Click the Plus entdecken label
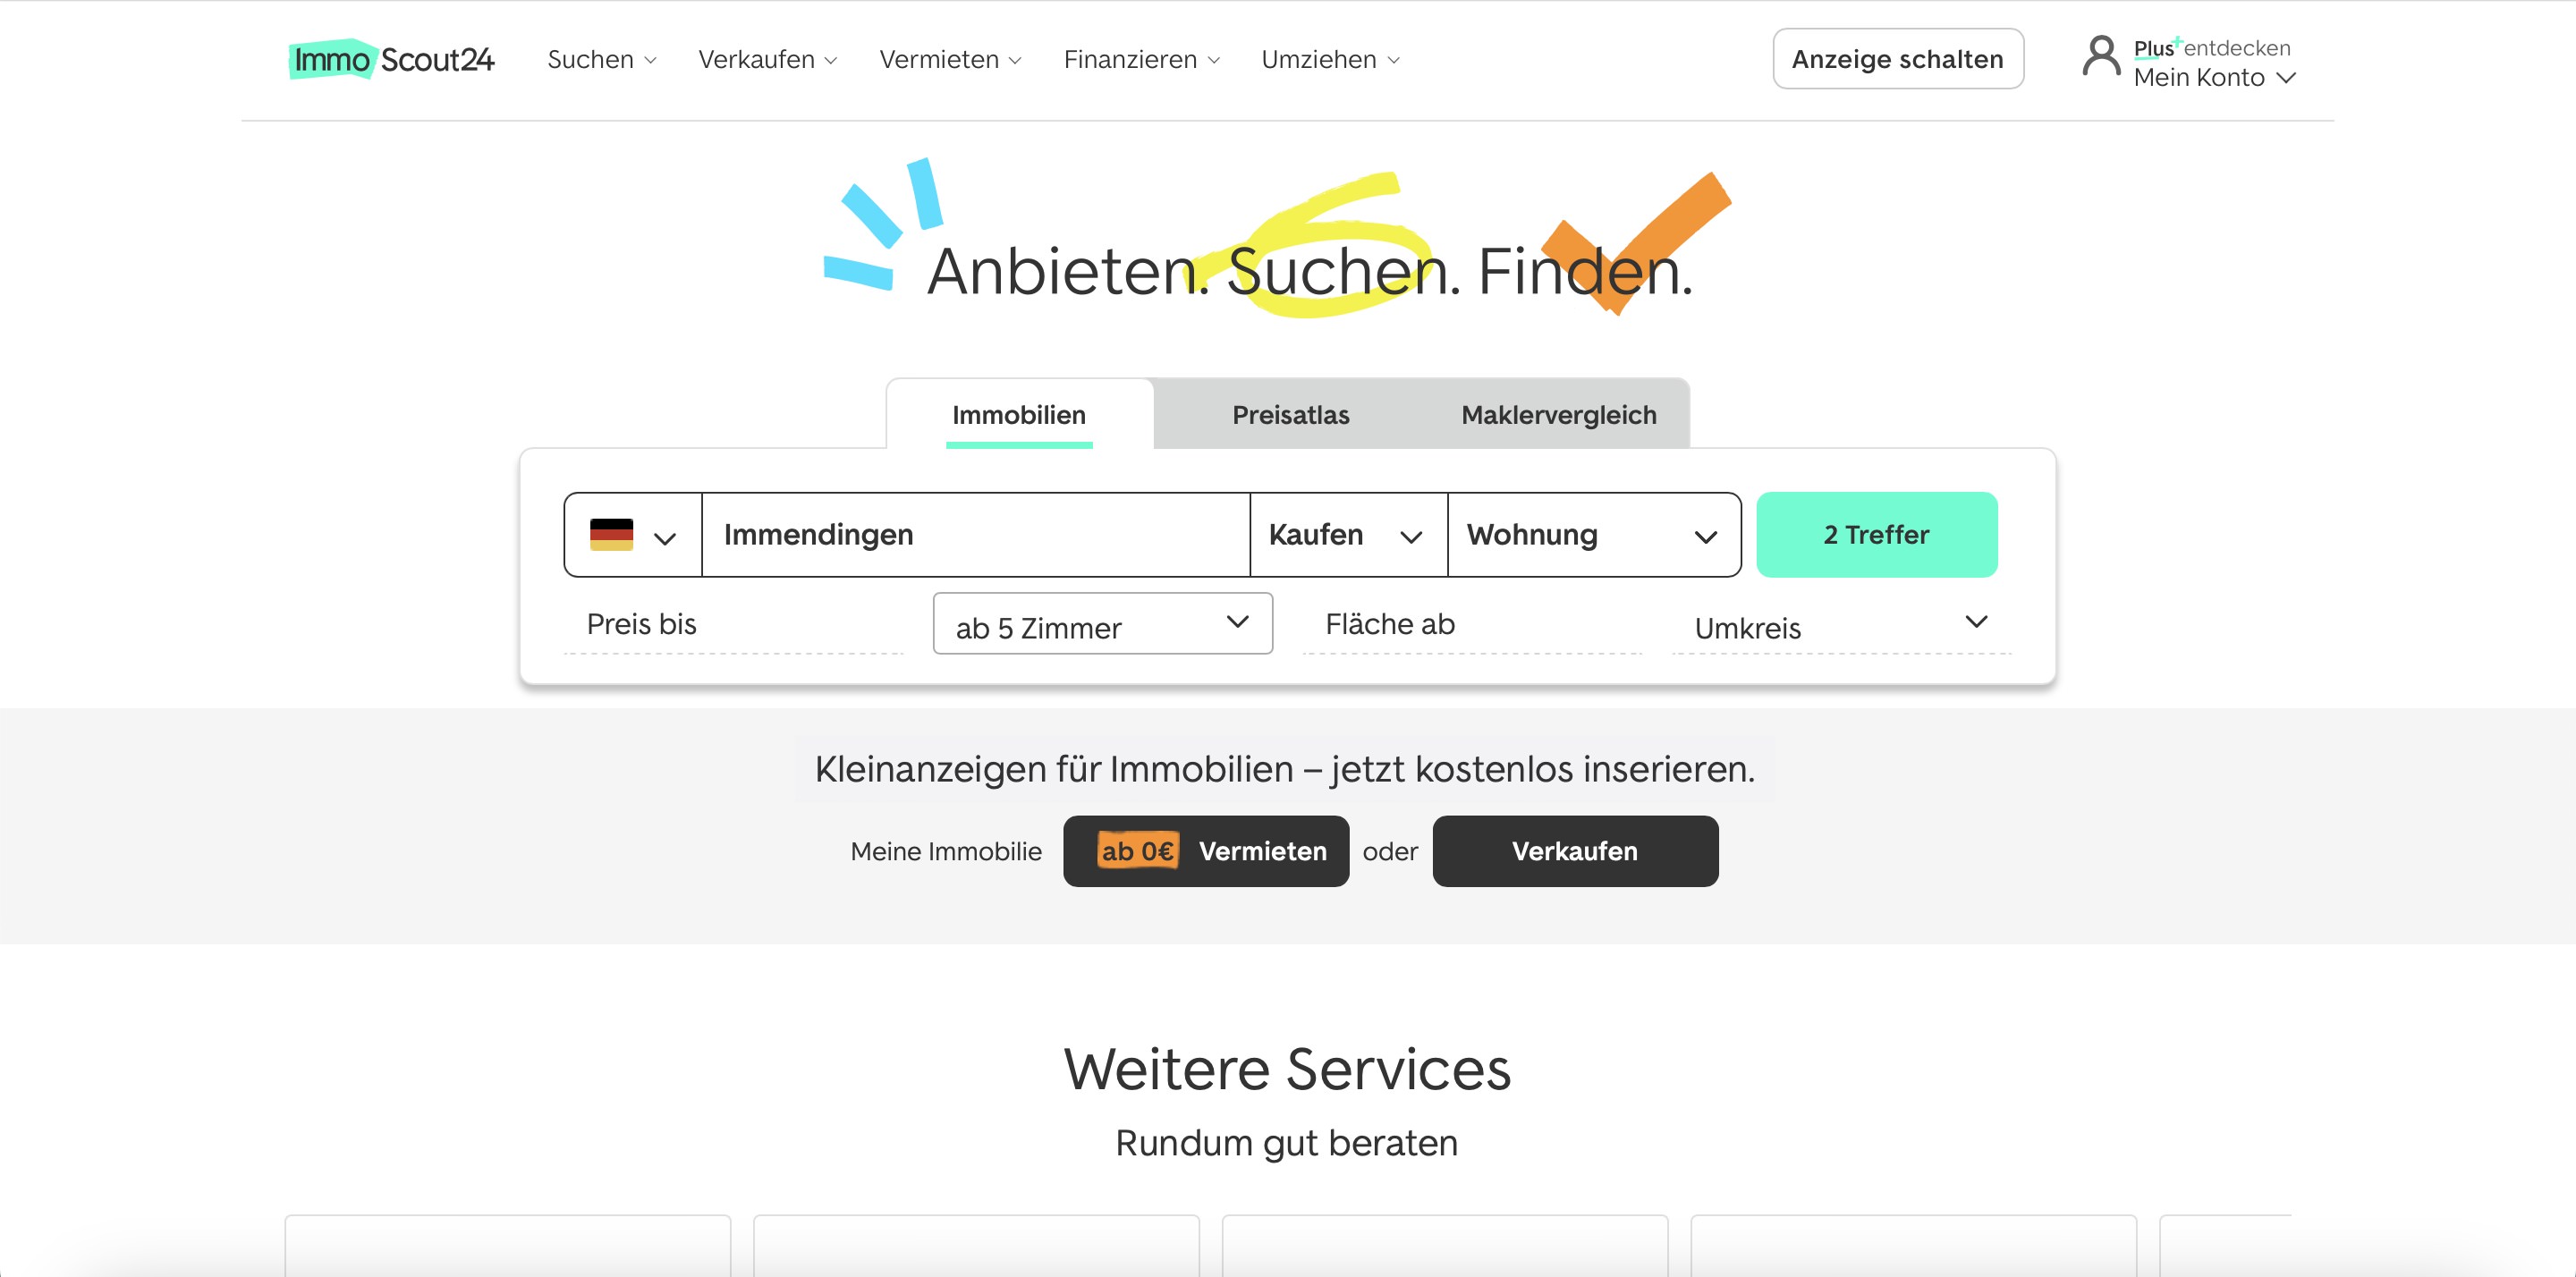The width and height of the screenshot is (2576, 1277). point(2211,47)
